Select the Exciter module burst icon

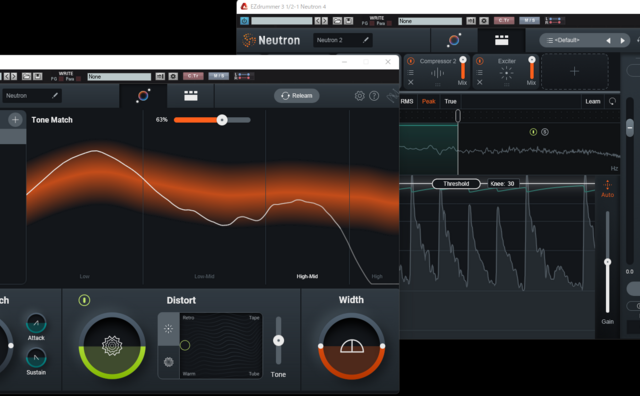[x=506, y=73]
